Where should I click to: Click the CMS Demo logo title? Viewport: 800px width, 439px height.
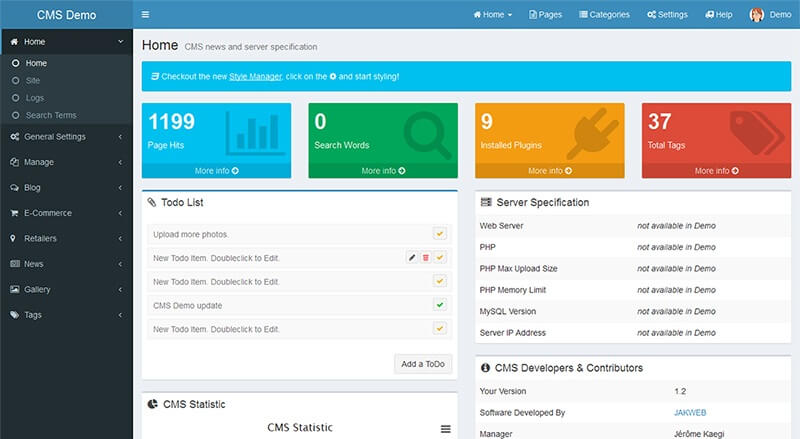(66, 15)
